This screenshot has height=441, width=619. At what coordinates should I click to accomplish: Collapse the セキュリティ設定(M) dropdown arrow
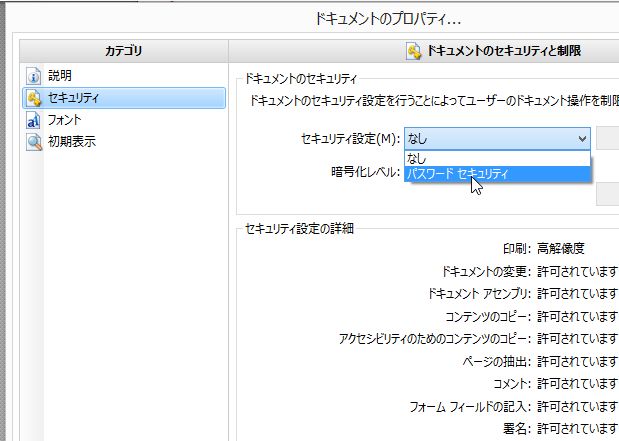[582, 139]
